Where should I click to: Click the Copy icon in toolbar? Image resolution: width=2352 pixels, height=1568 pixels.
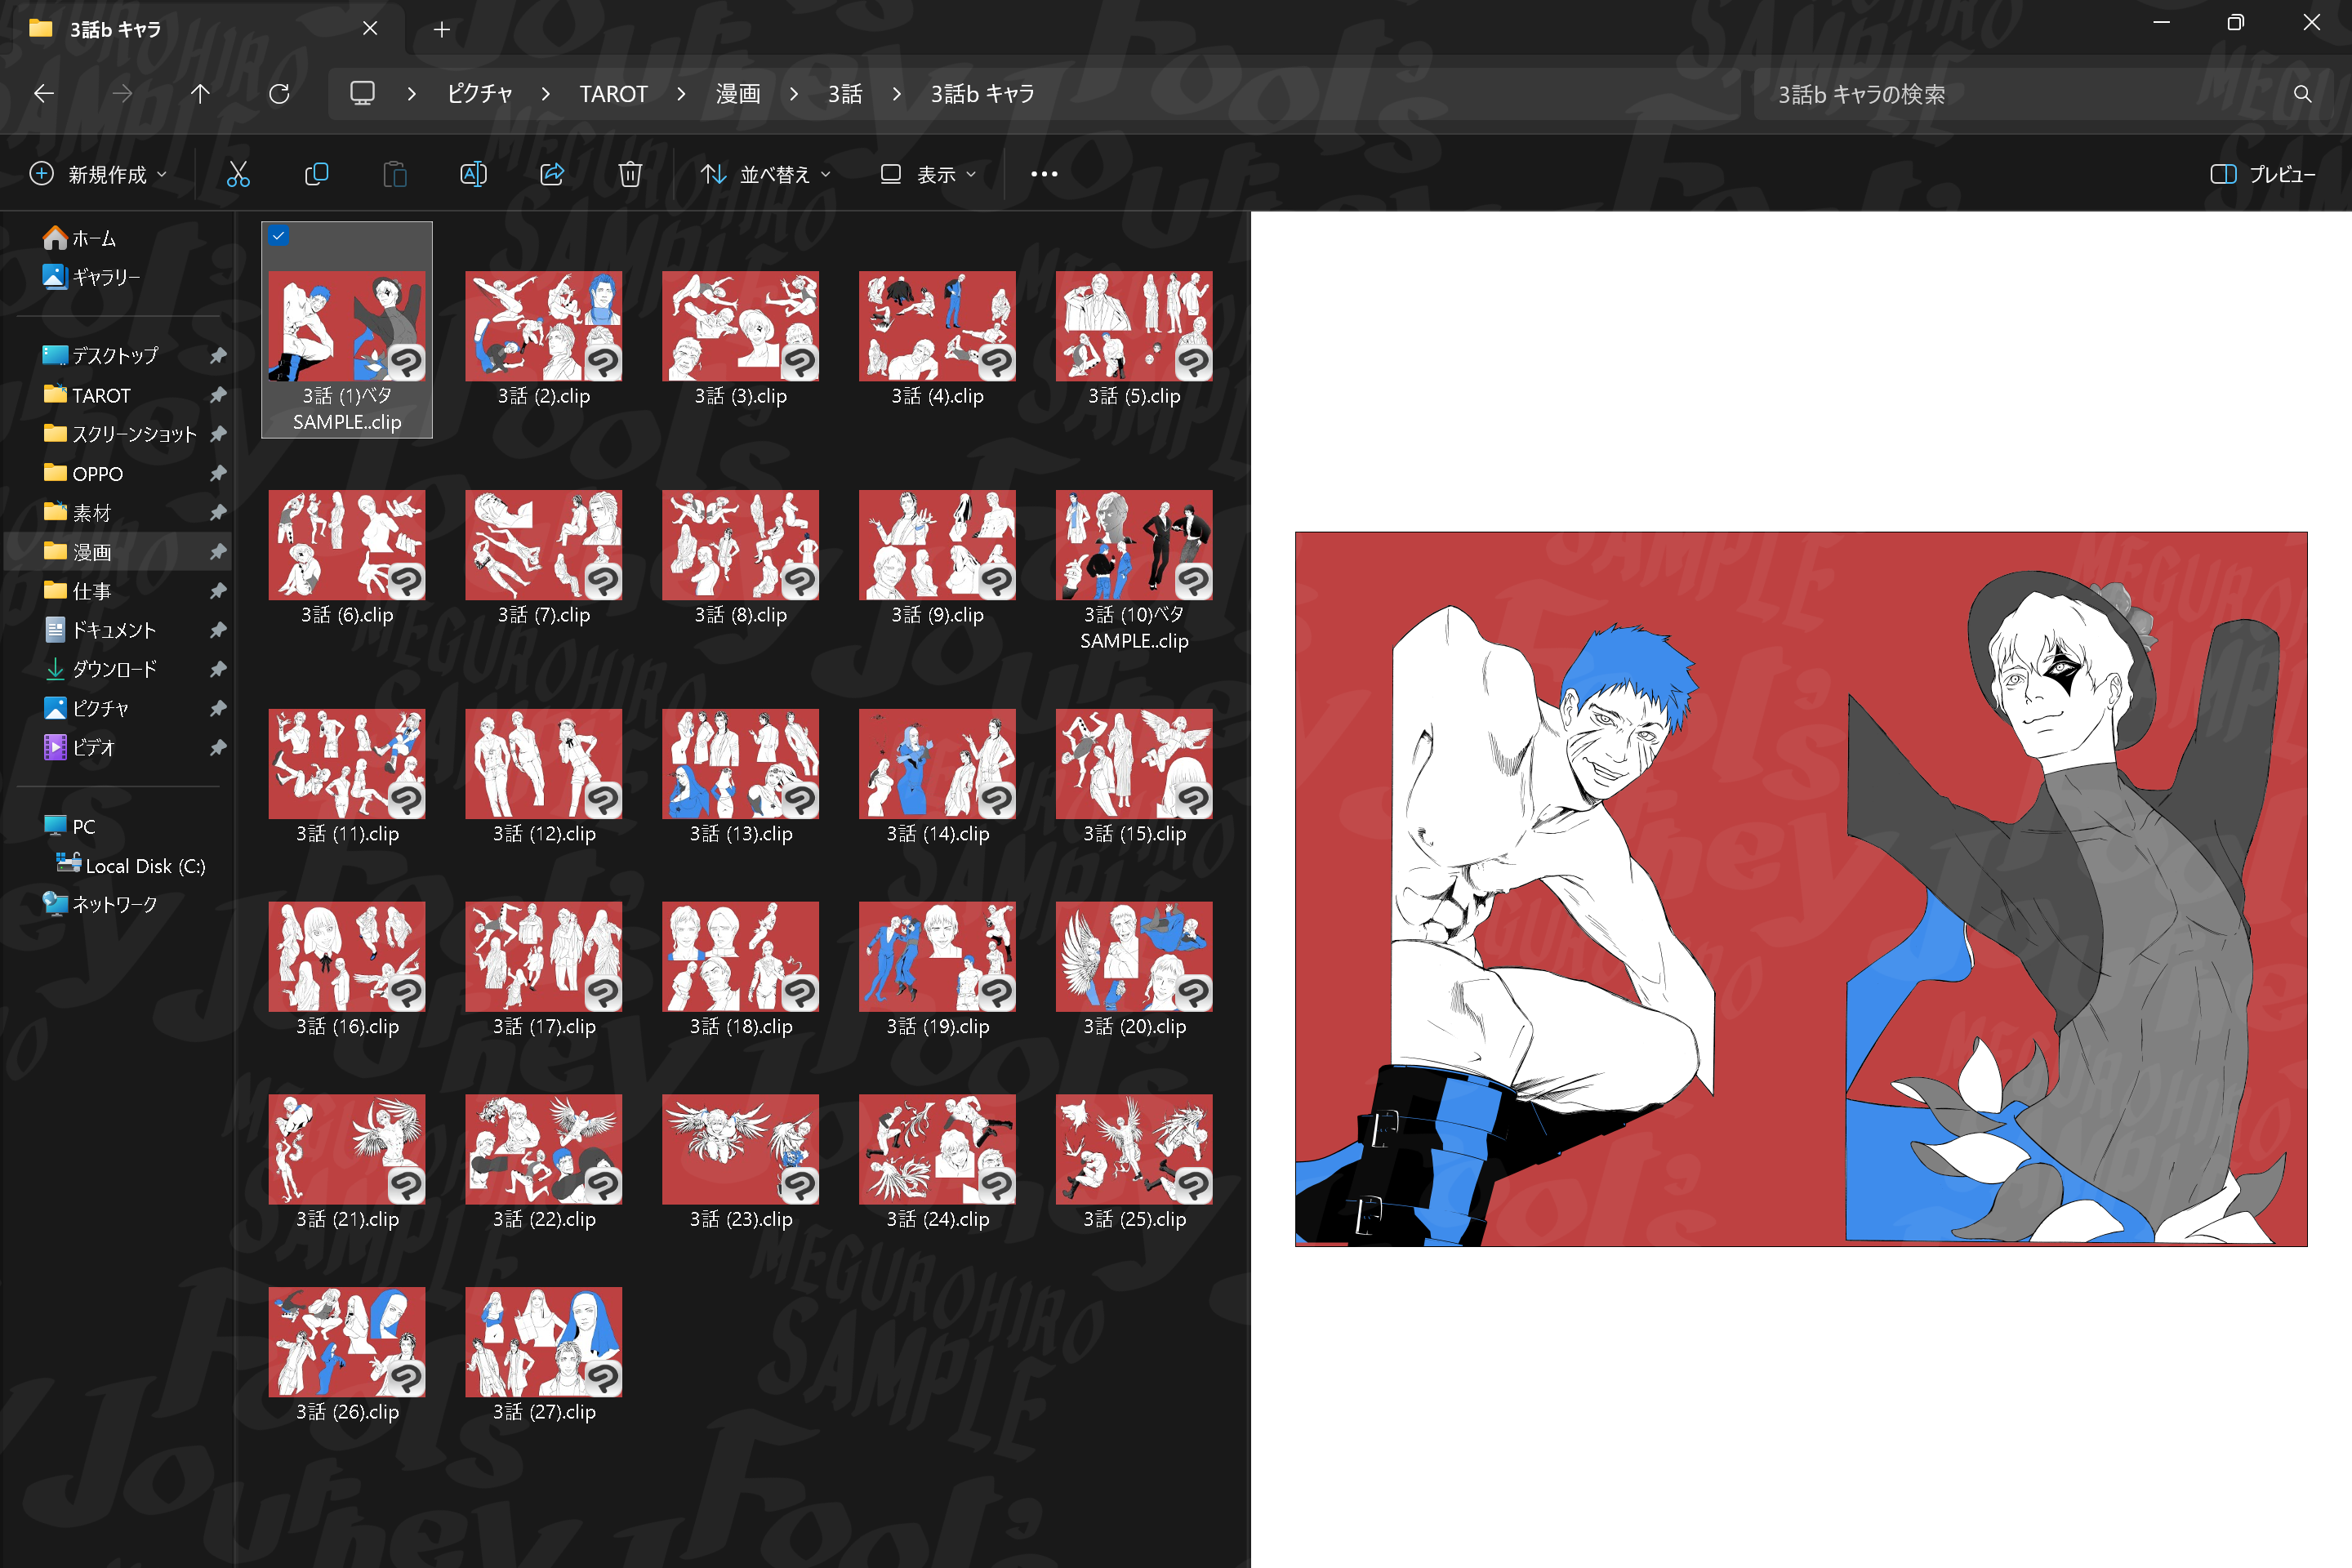click(x=316, y=174)
